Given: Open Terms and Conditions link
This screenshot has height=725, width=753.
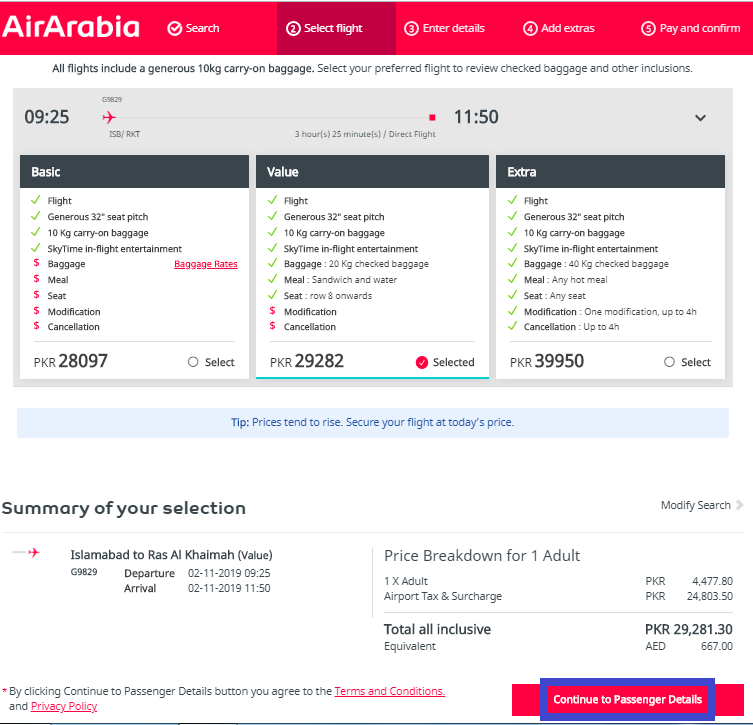Looking at the screenshot, I should [389, 691].
